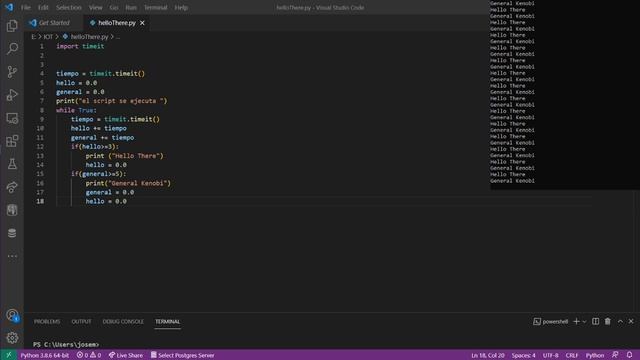Open the Terminal menu

click(x=156, y=7)
